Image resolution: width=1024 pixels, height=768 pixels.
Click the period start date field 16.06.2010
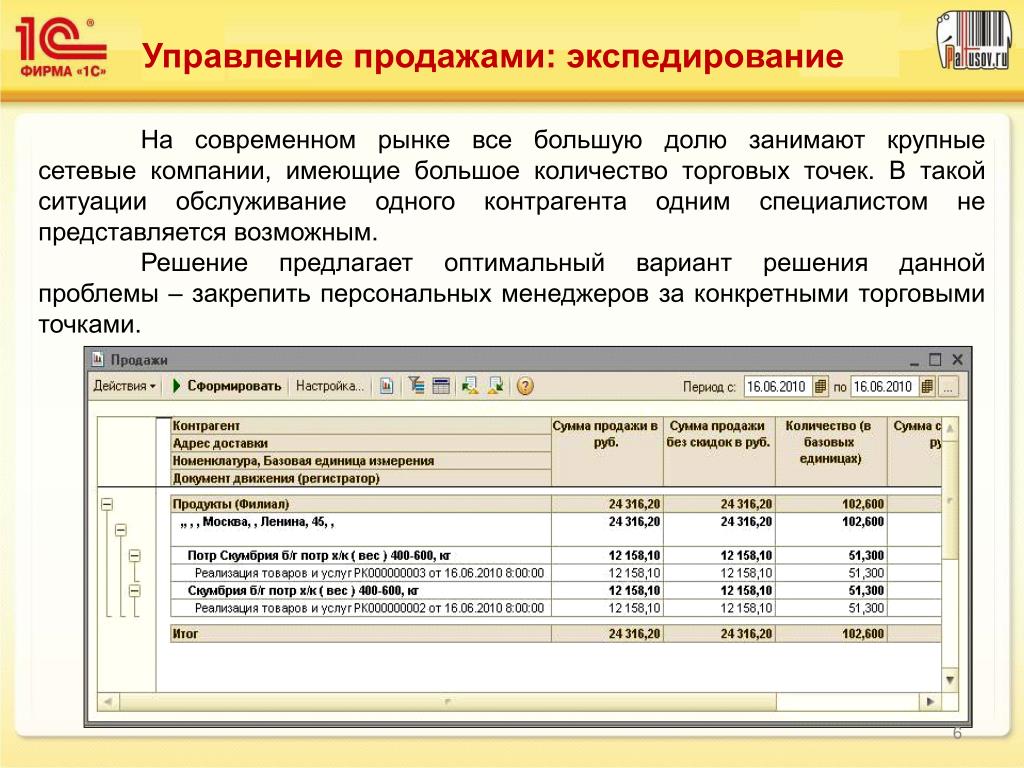(777, 387)
